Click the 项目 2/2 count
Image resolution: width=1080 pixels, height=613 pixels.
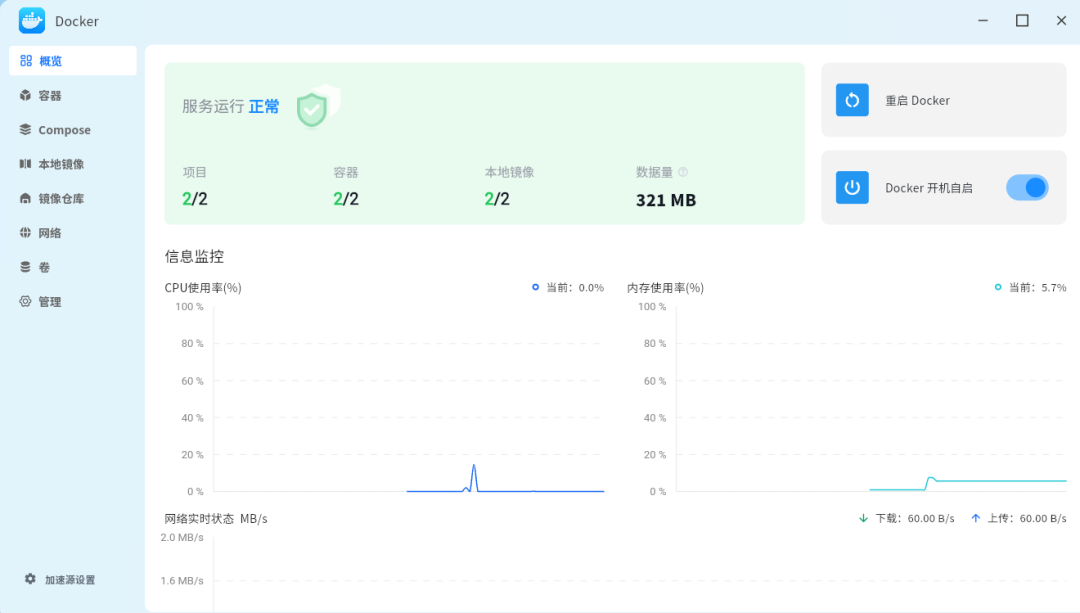tap(195, 199)
